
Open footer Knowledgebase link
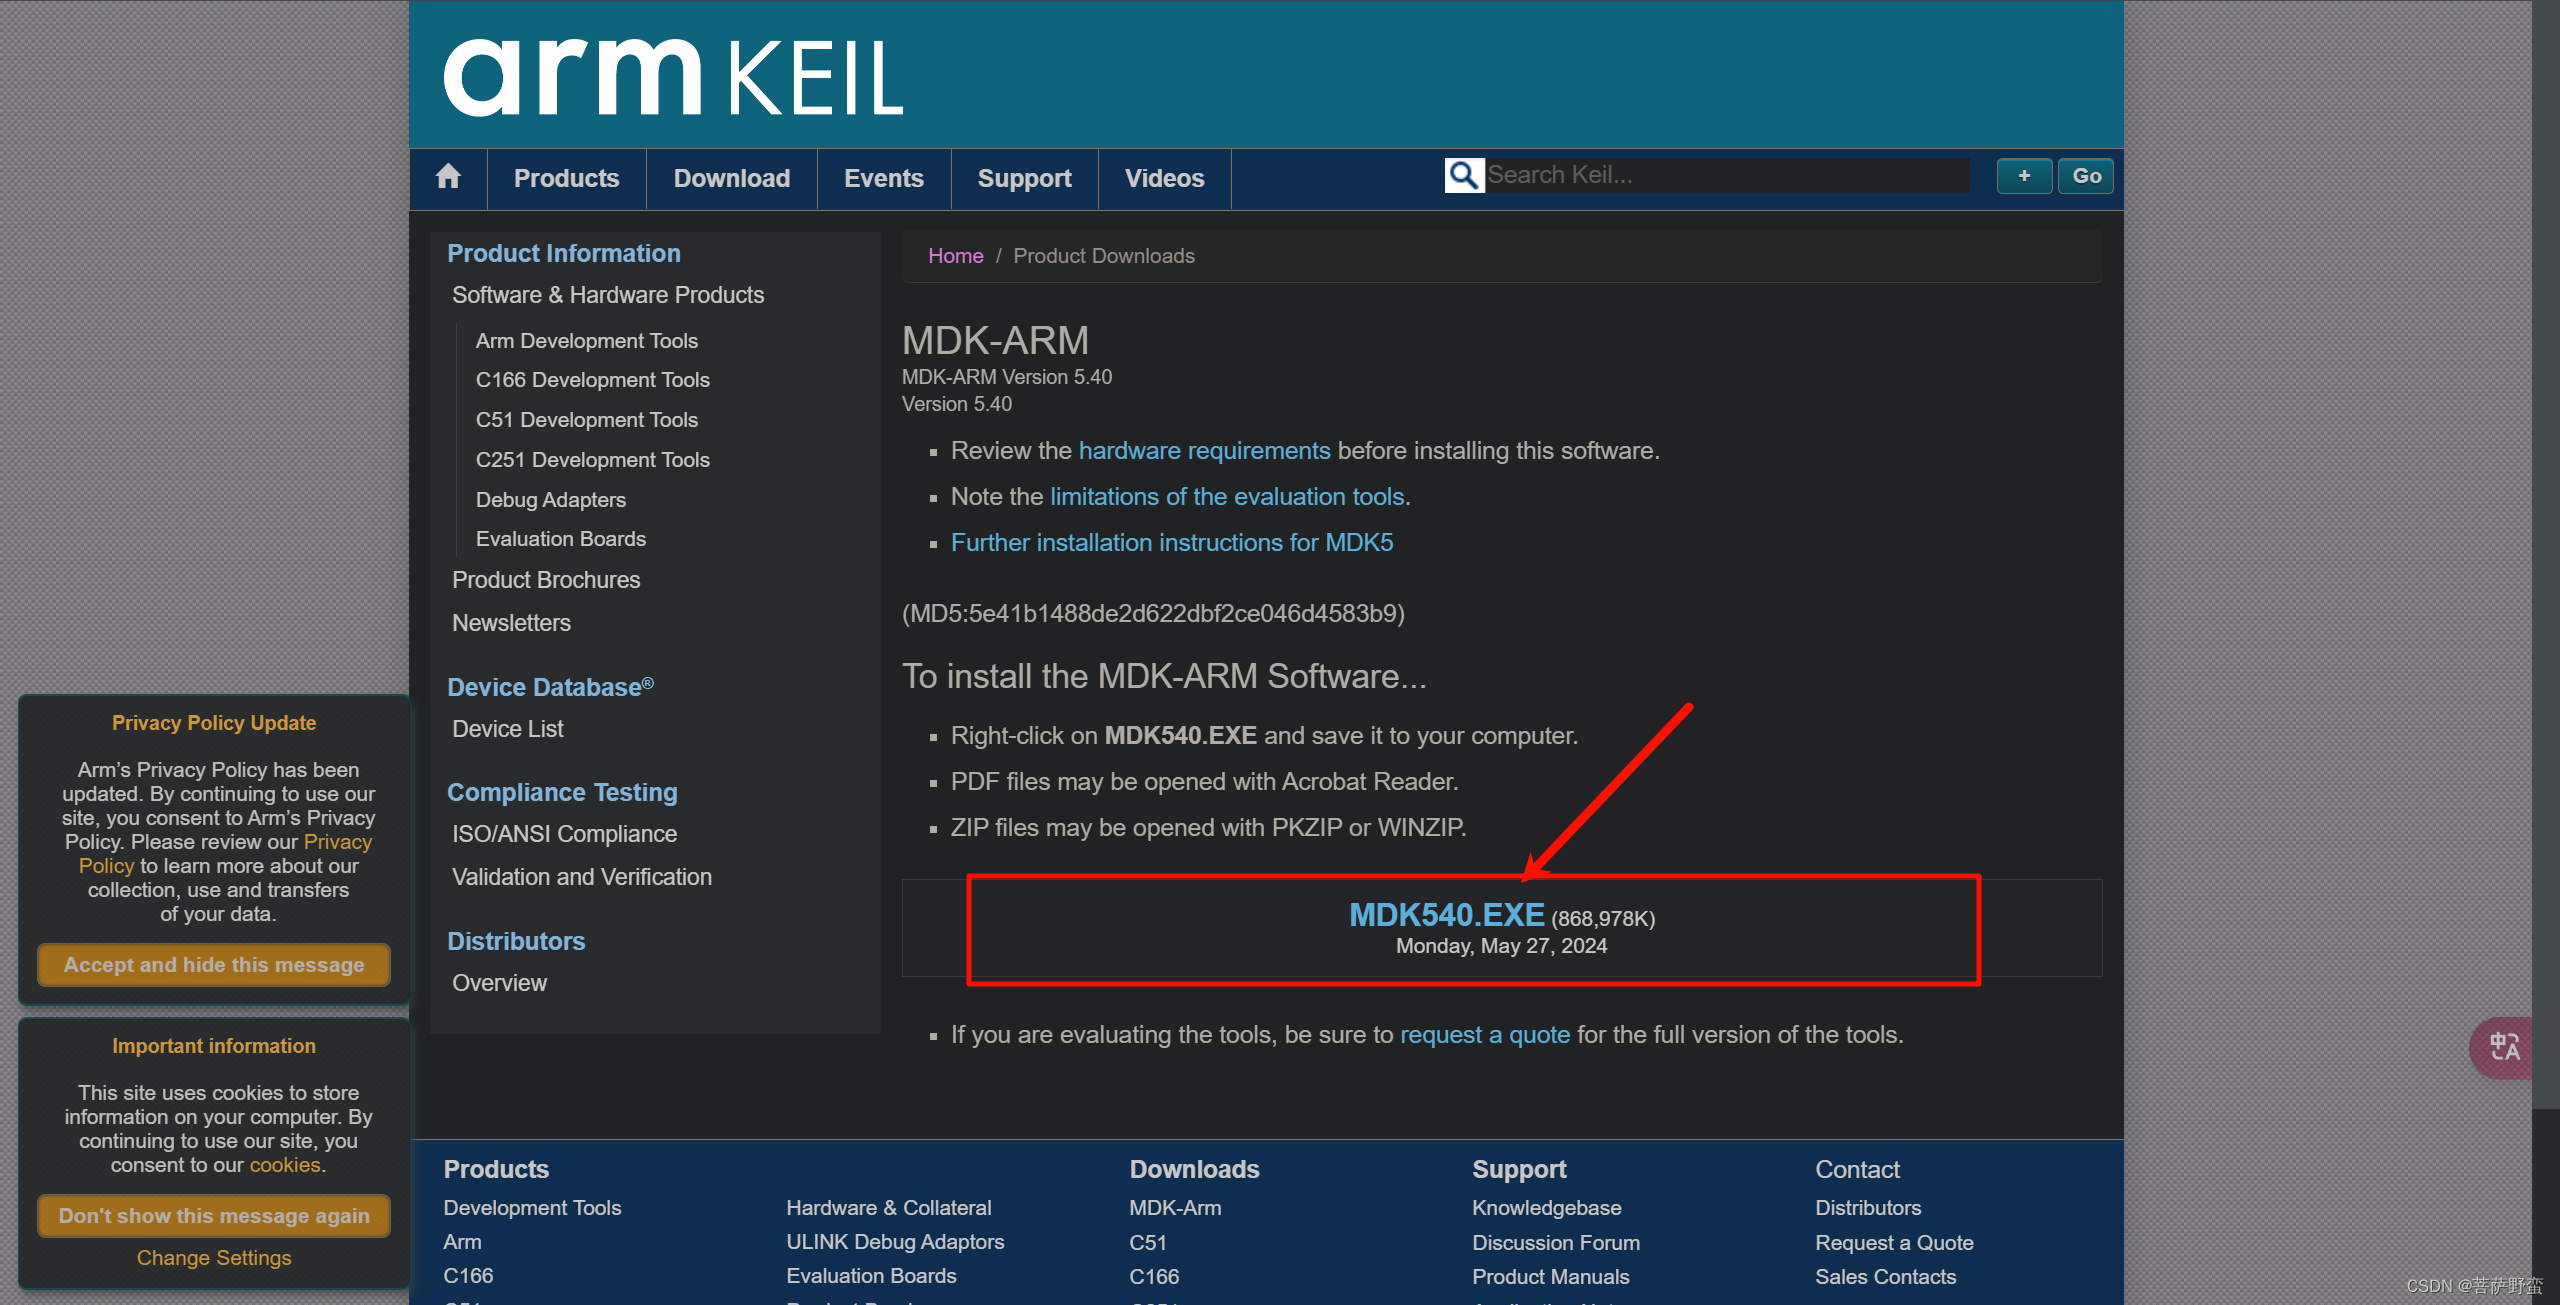point(1547,1208)
